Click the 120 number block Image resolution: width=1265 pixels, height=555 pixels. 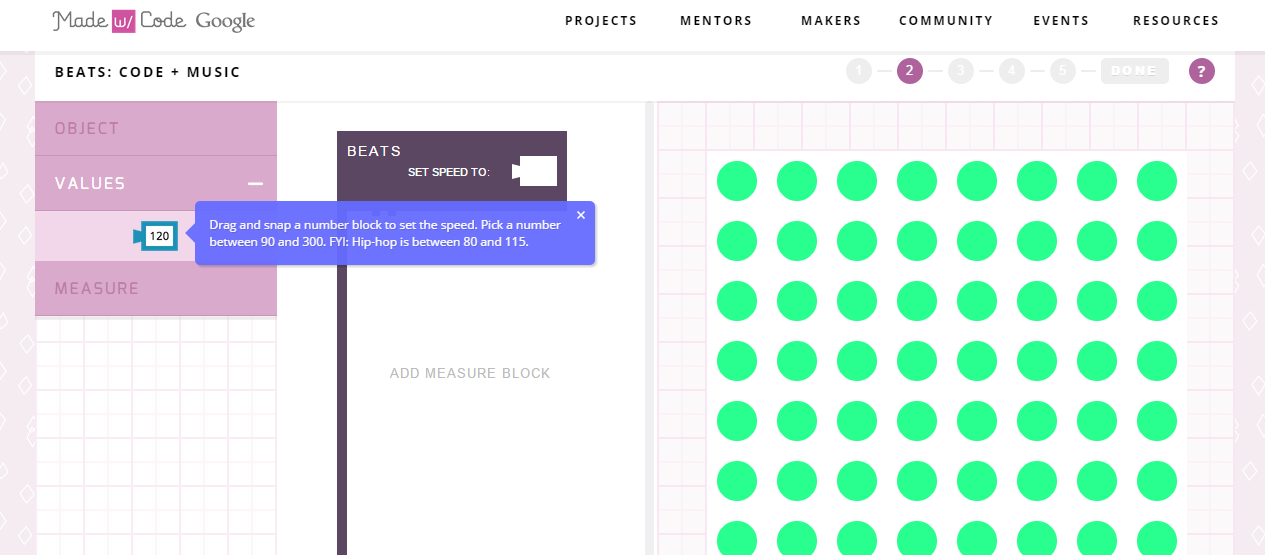(x=159, y=236)
